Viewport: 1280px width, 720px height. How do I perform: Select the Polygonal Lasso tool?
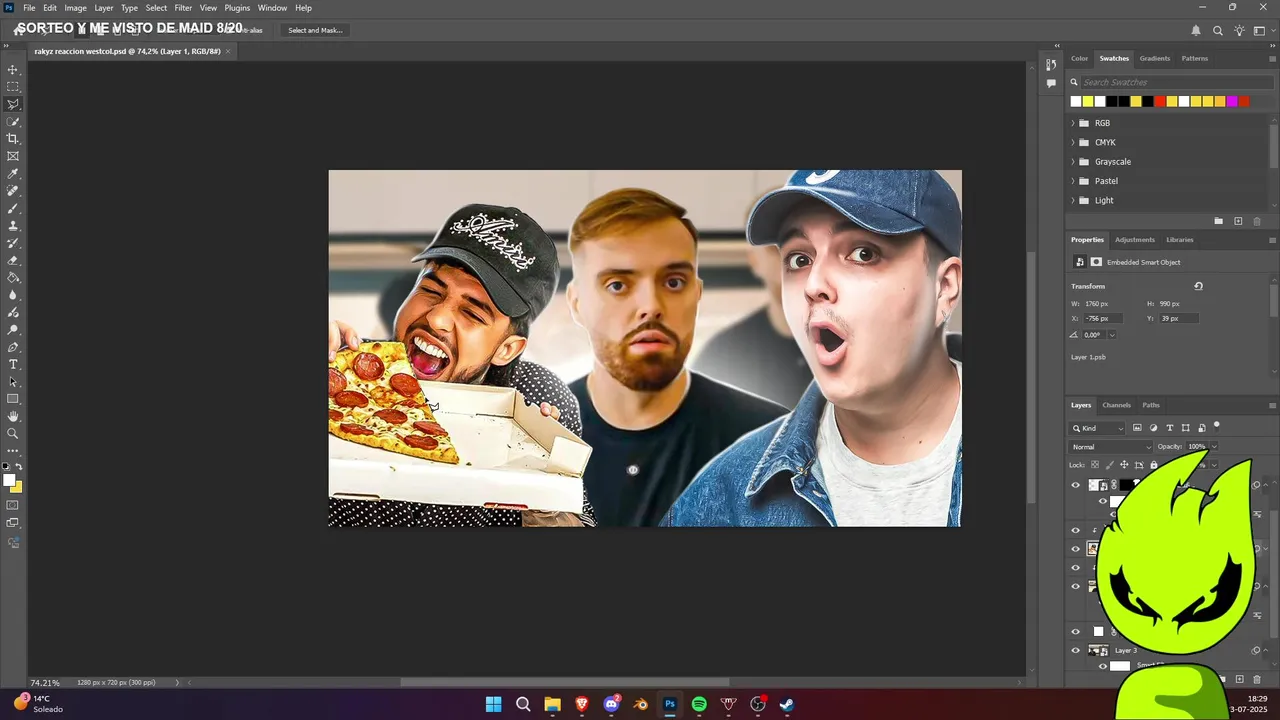(13, 104)
